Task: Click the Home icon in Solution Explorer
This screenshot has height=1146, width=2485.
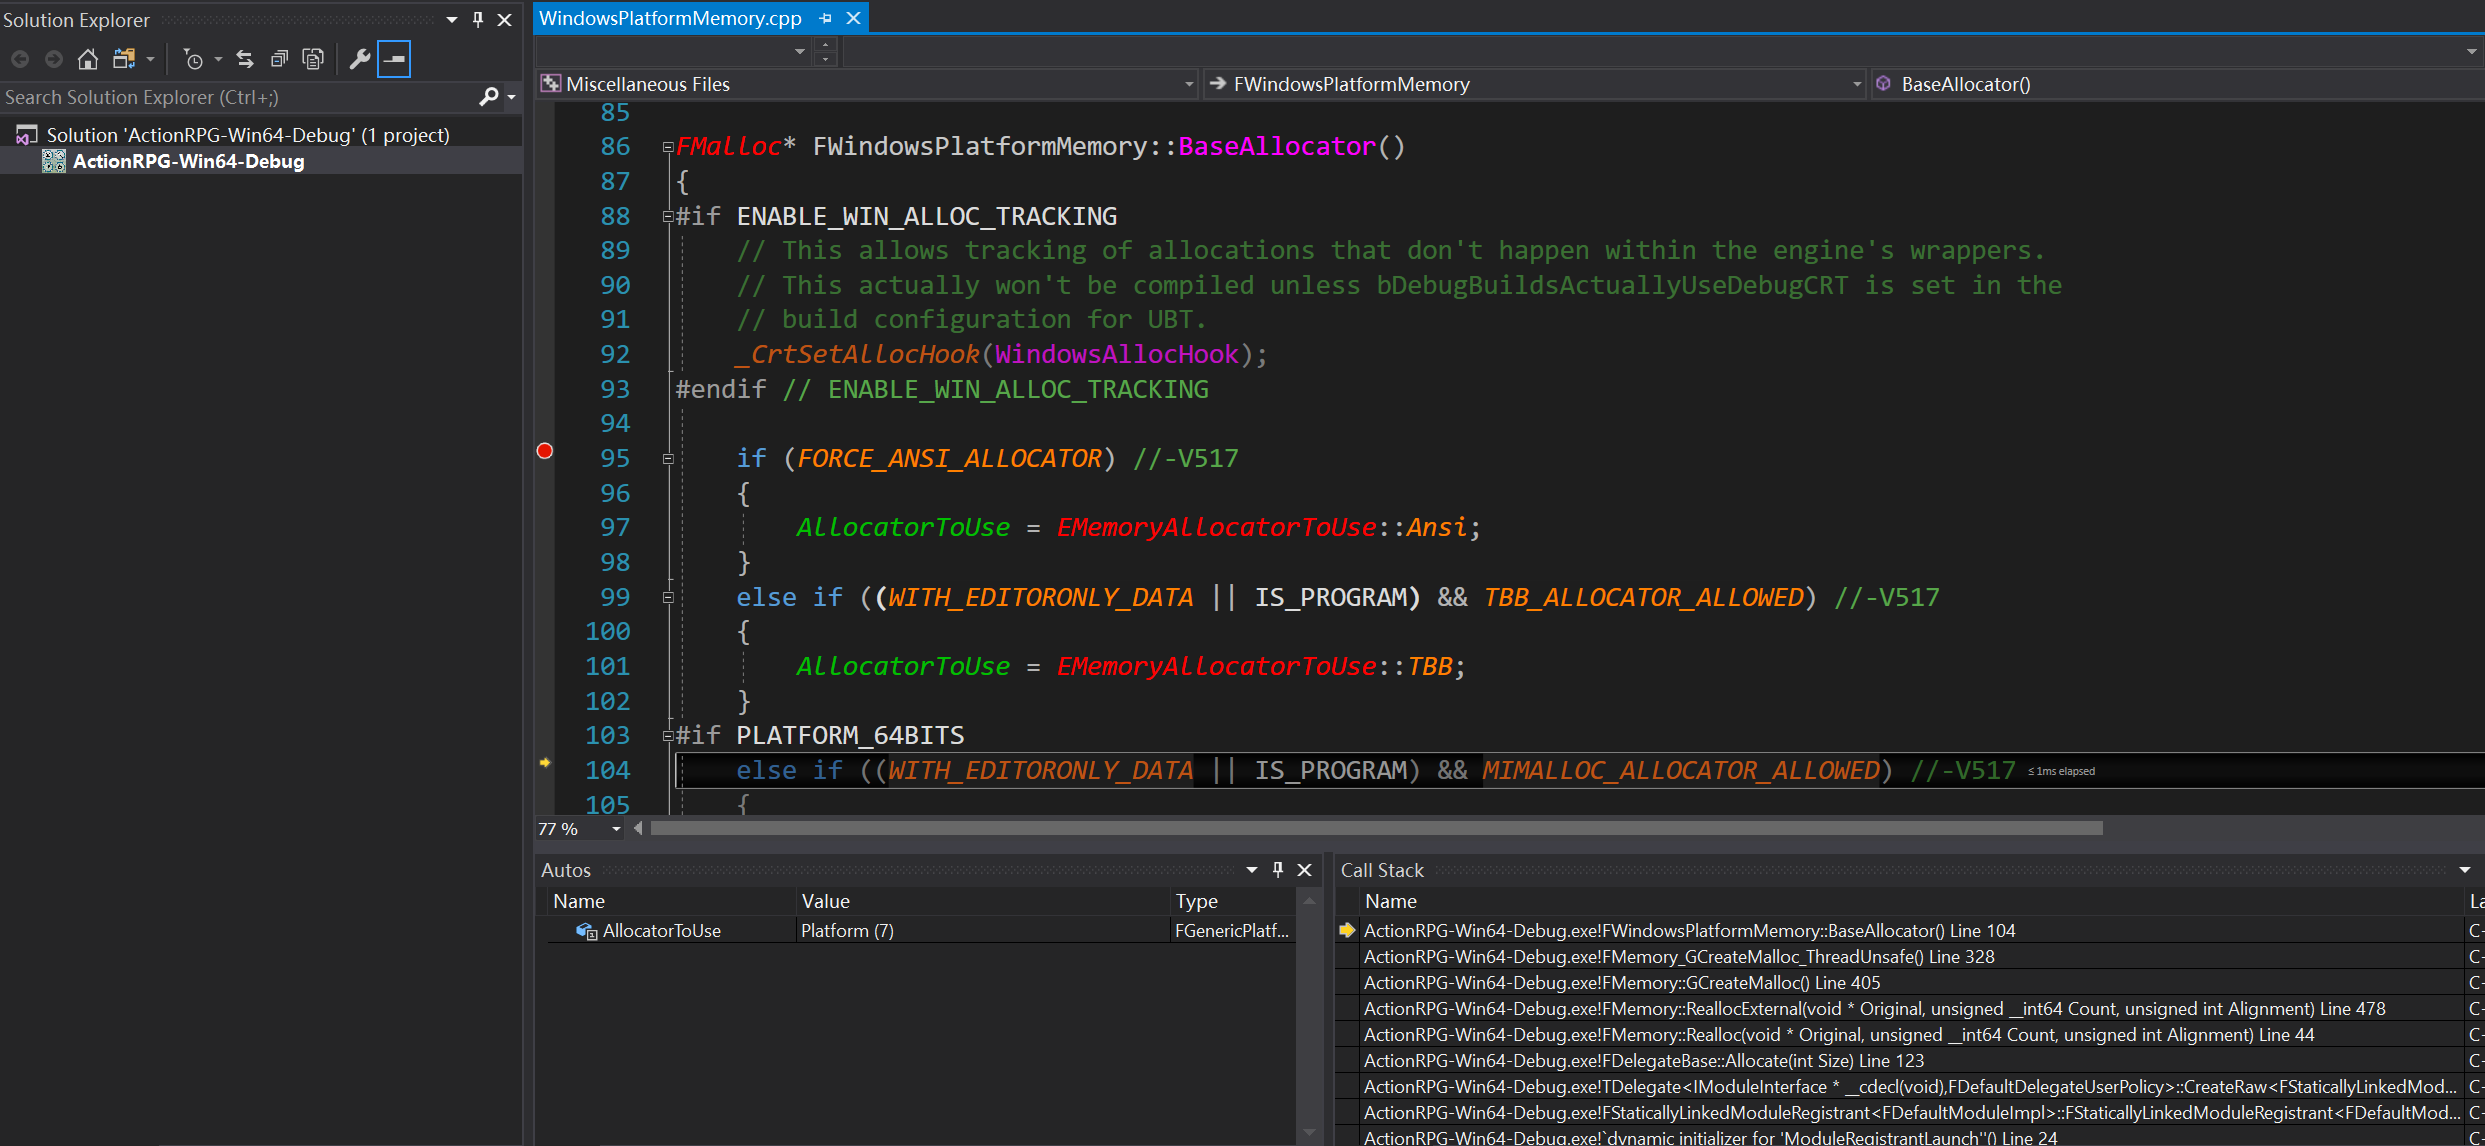Action: [x=88, y=59]
